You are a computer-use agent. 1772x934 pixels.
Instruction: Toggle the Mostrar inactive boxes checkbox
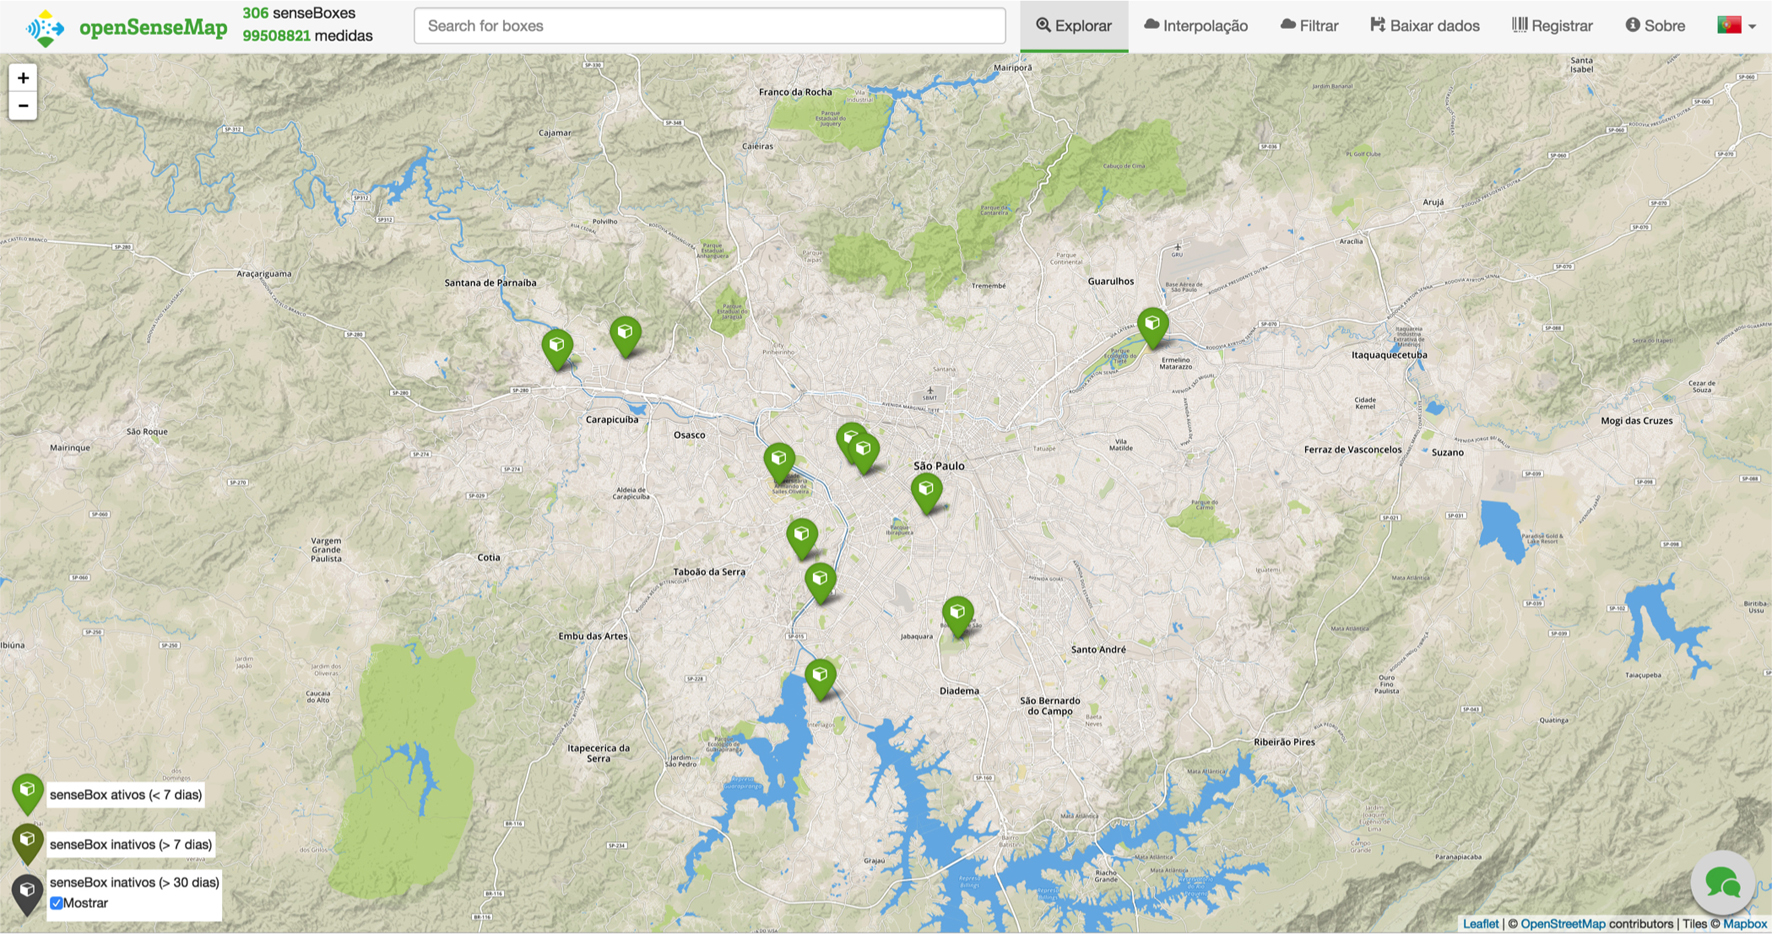pos(57,903)
